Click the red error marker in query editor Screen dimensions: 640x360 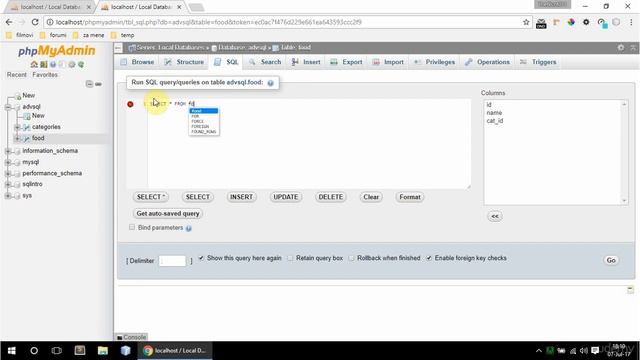point(130,104)
